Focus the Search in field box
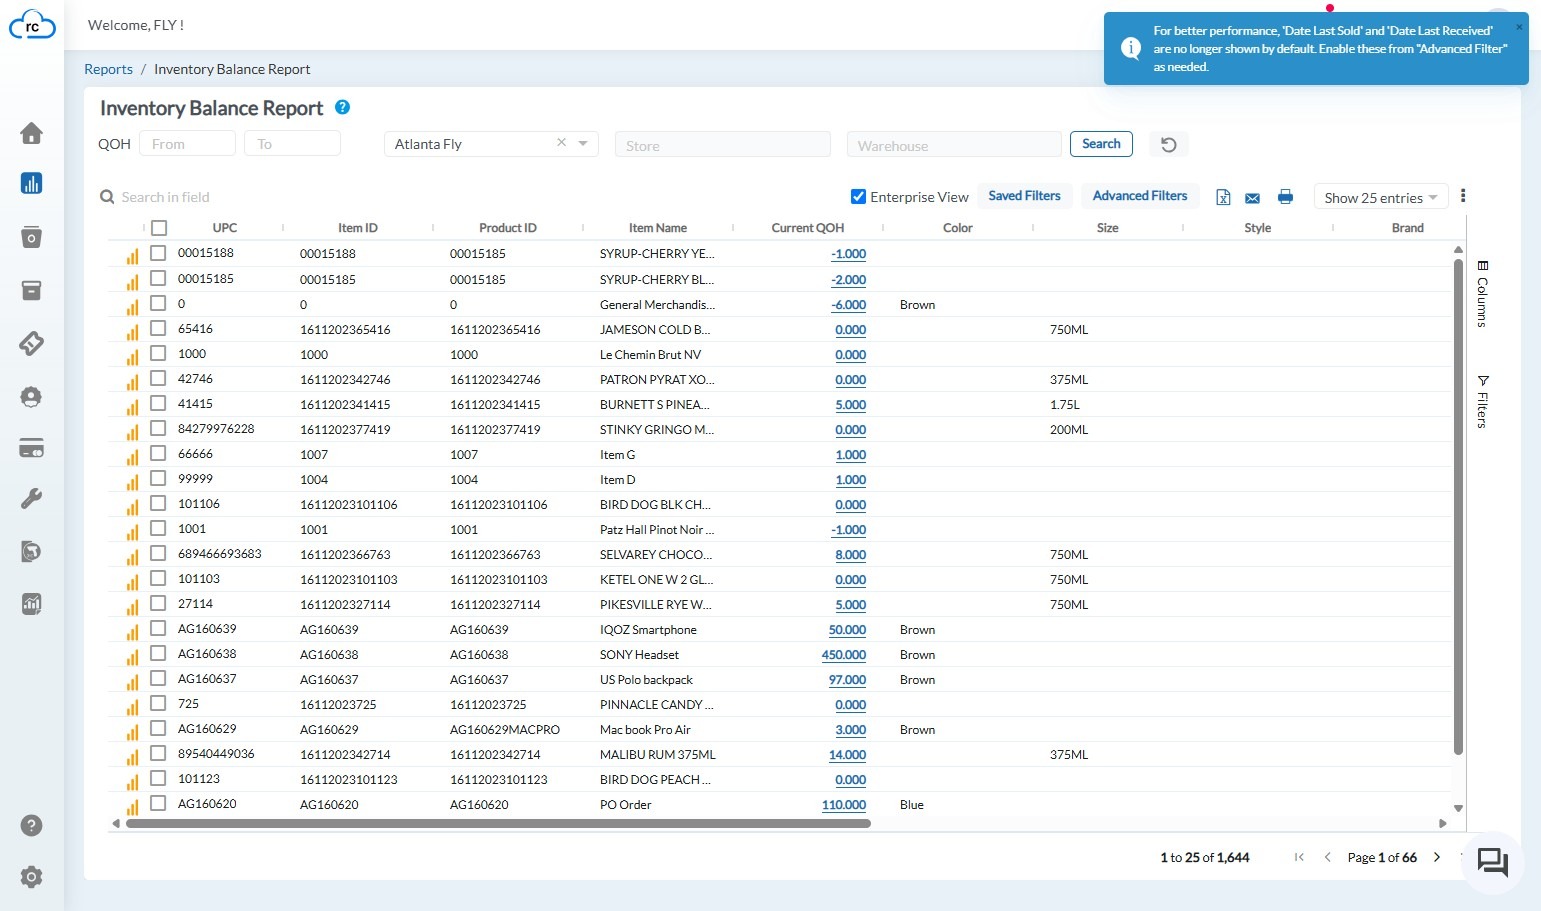1541x911 pixels. tap(165, 197)
